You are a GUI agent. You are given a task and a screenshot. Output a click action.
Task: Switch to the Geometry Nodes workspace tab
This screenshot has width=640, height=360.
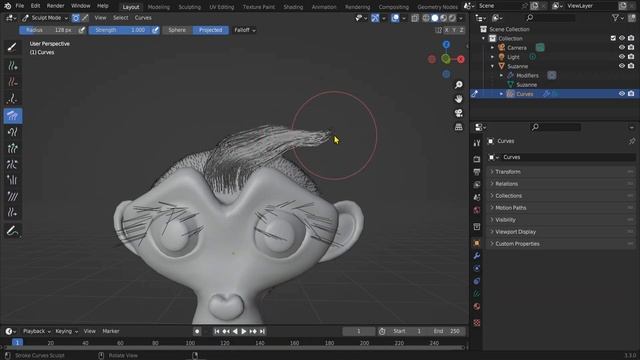437,7
